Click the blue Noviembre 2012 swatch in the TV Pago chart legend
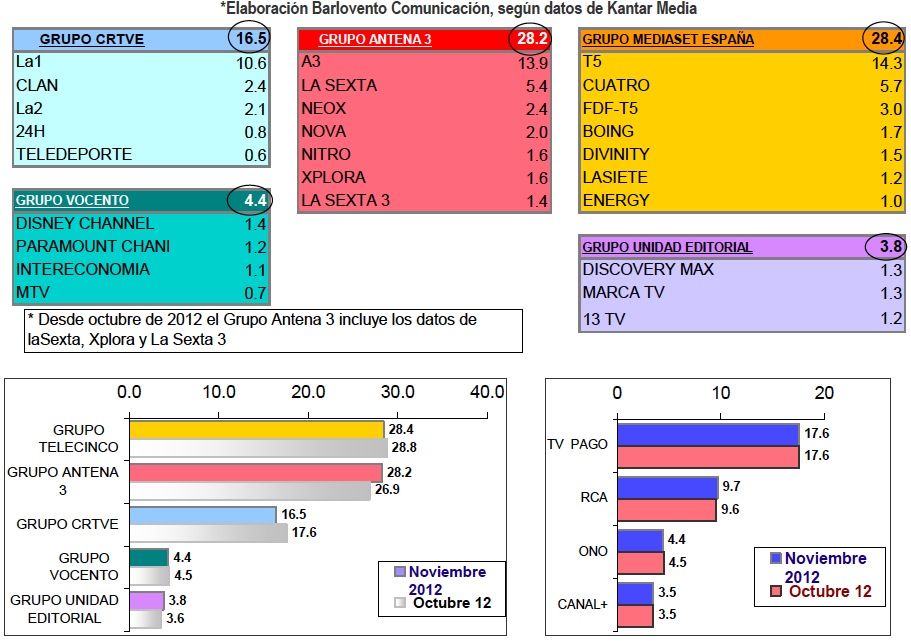 pyautogui.click(x=776, y=558)
